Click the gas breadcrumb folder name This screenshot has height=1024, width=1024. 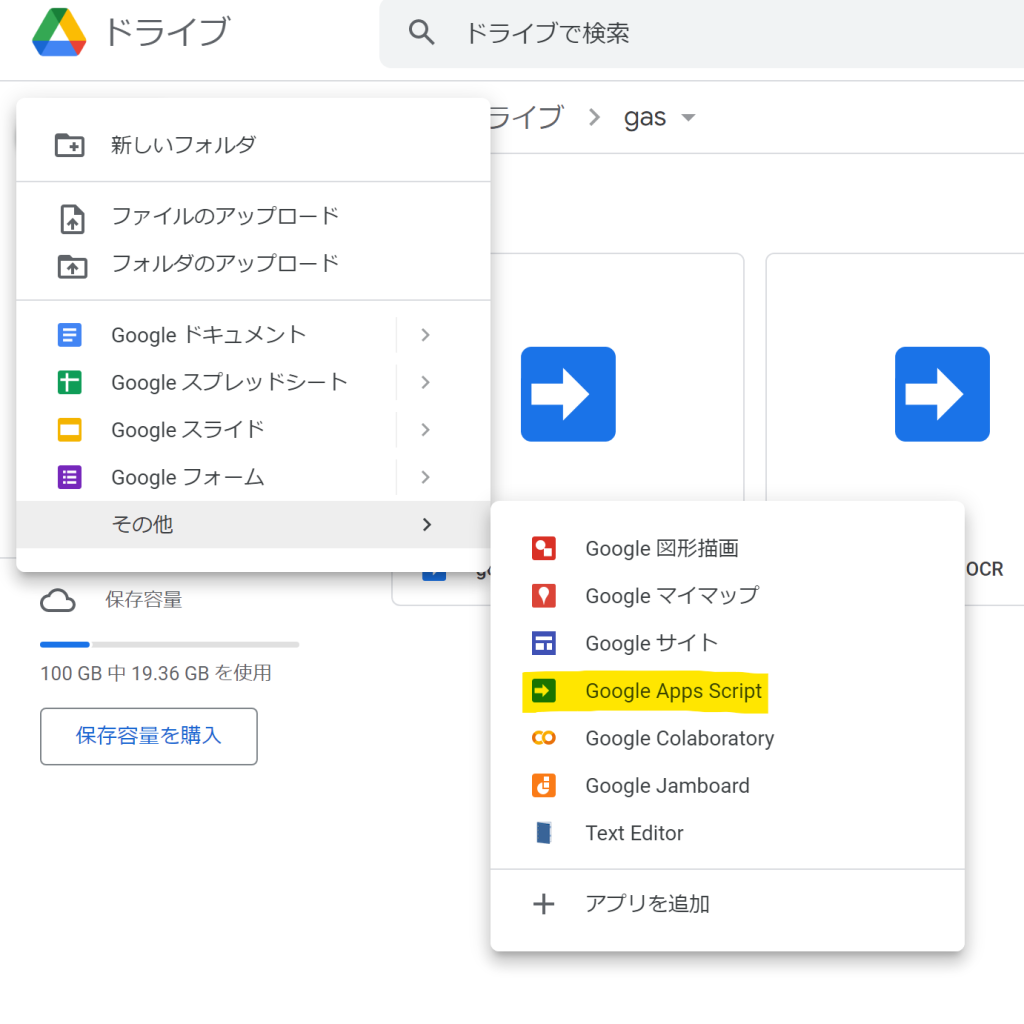tap(645, 118)
